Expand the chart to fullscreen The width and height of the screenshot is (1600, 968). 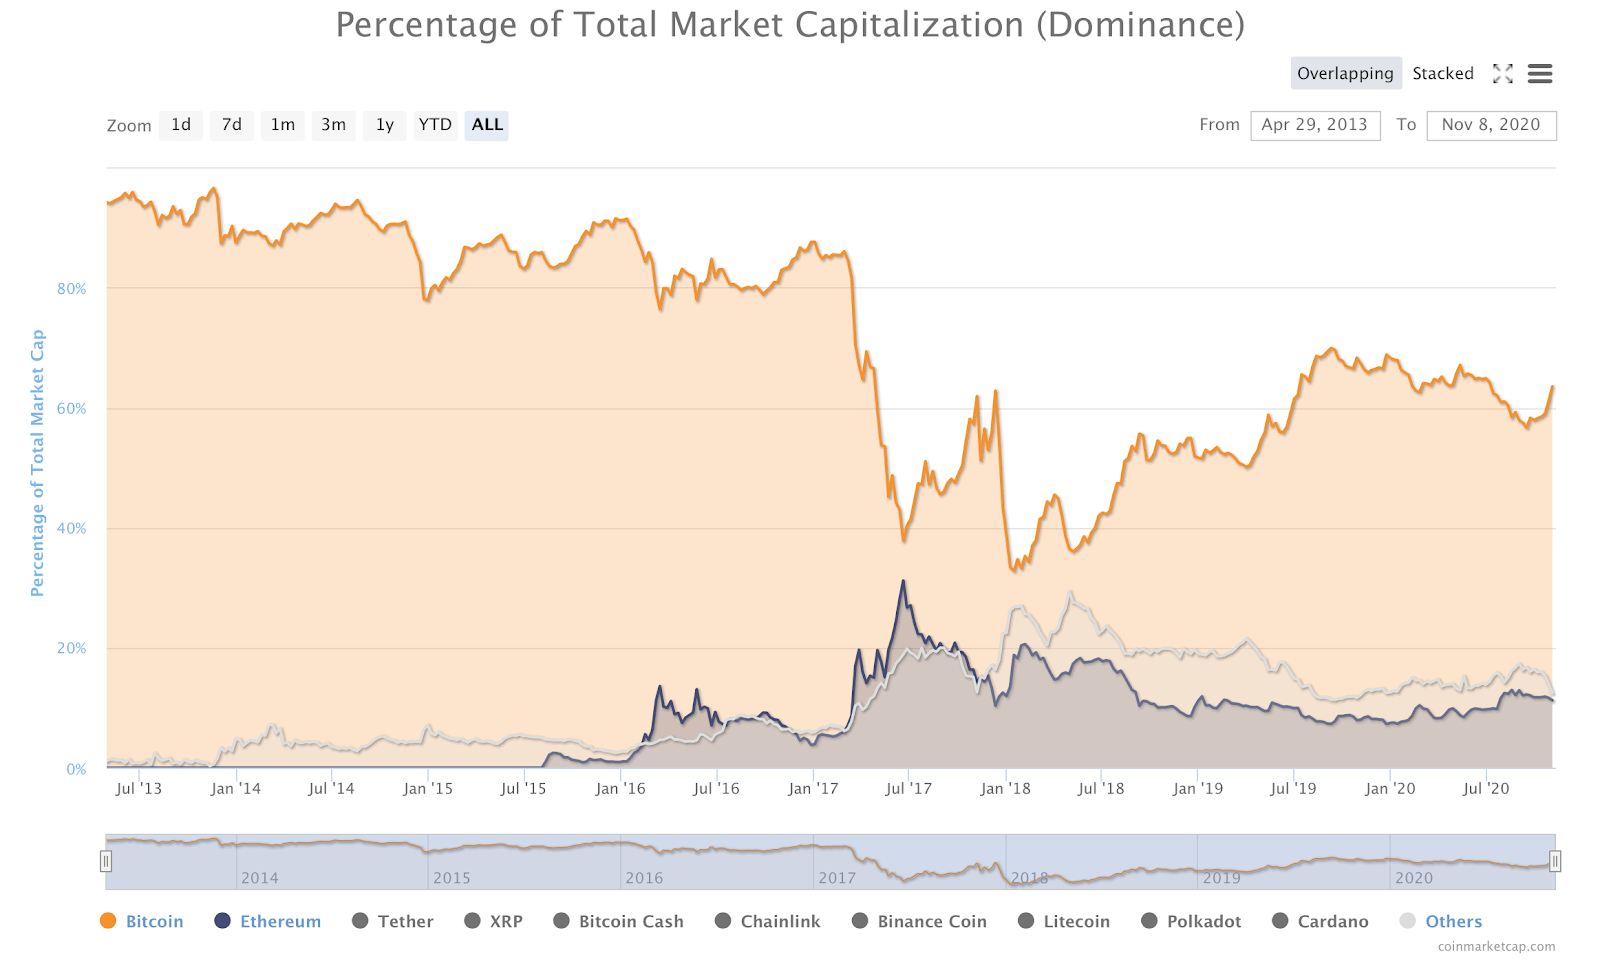click(x=1503, y=73)
